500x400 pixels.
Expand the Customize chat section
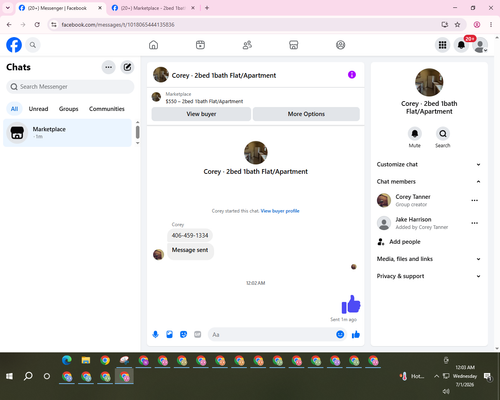(429, 164)
